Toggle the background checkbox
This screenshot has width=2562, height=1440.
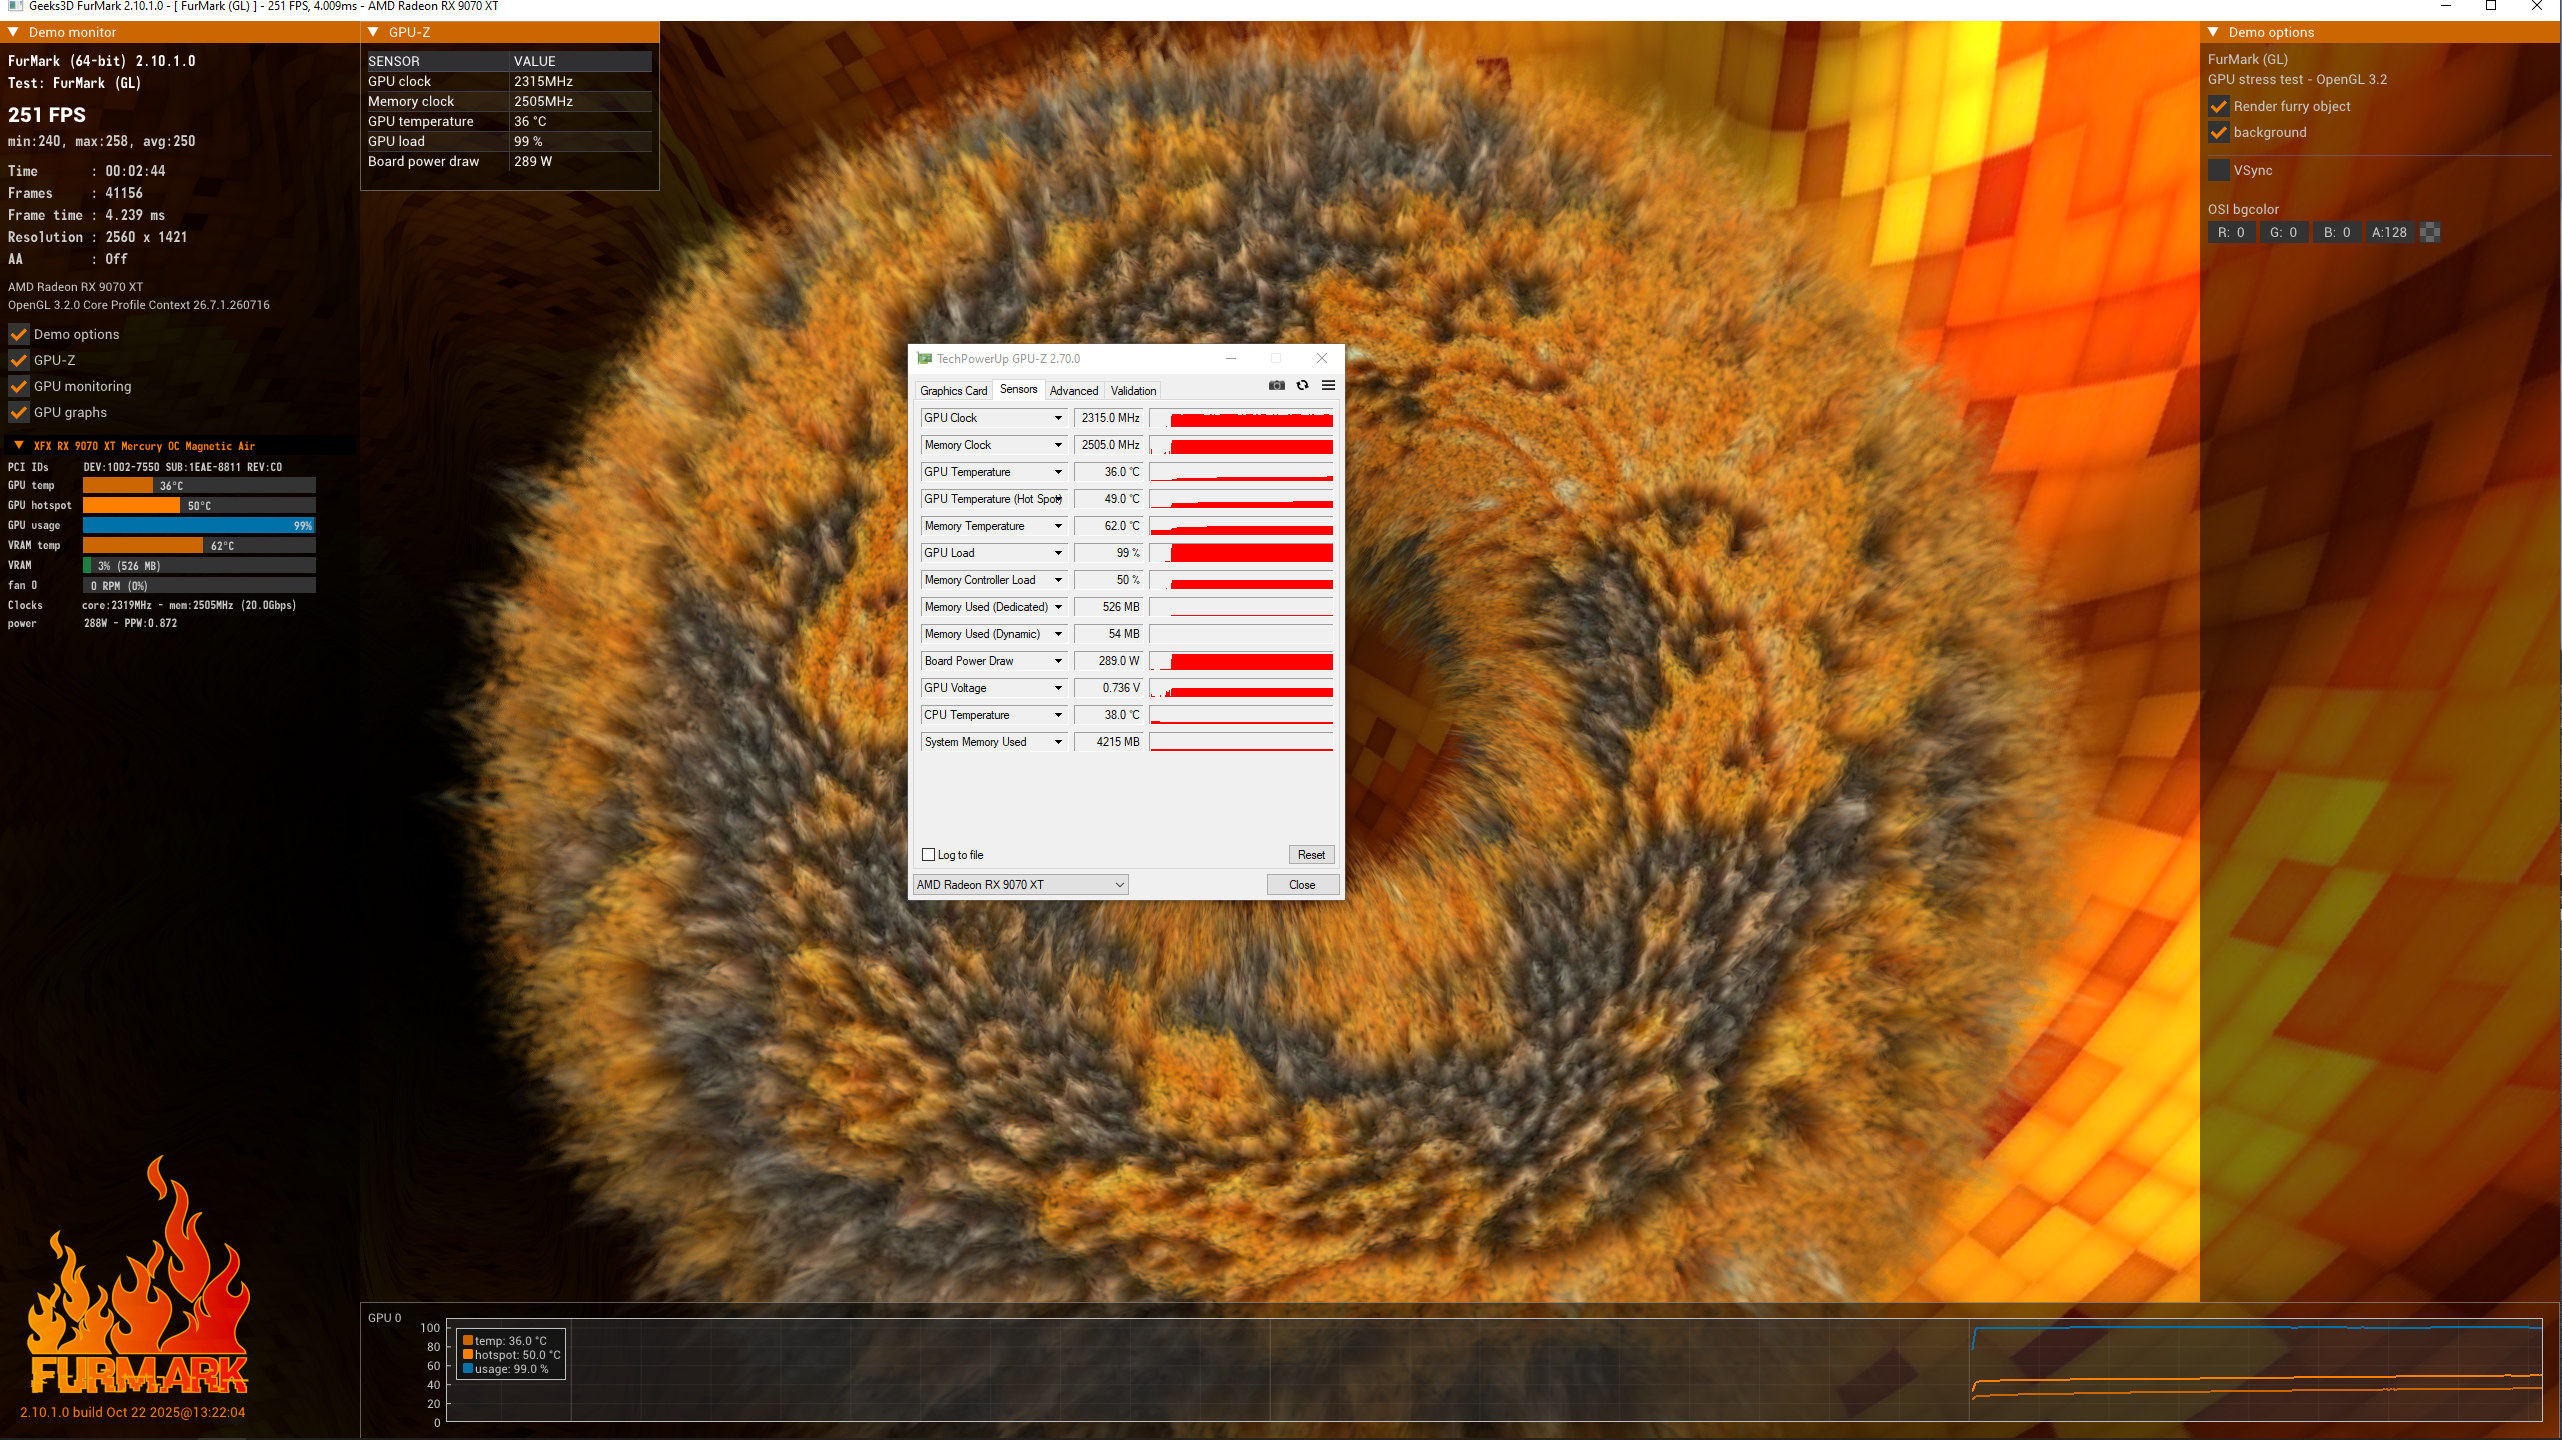pyautogui.click(x=2218, y=132)
